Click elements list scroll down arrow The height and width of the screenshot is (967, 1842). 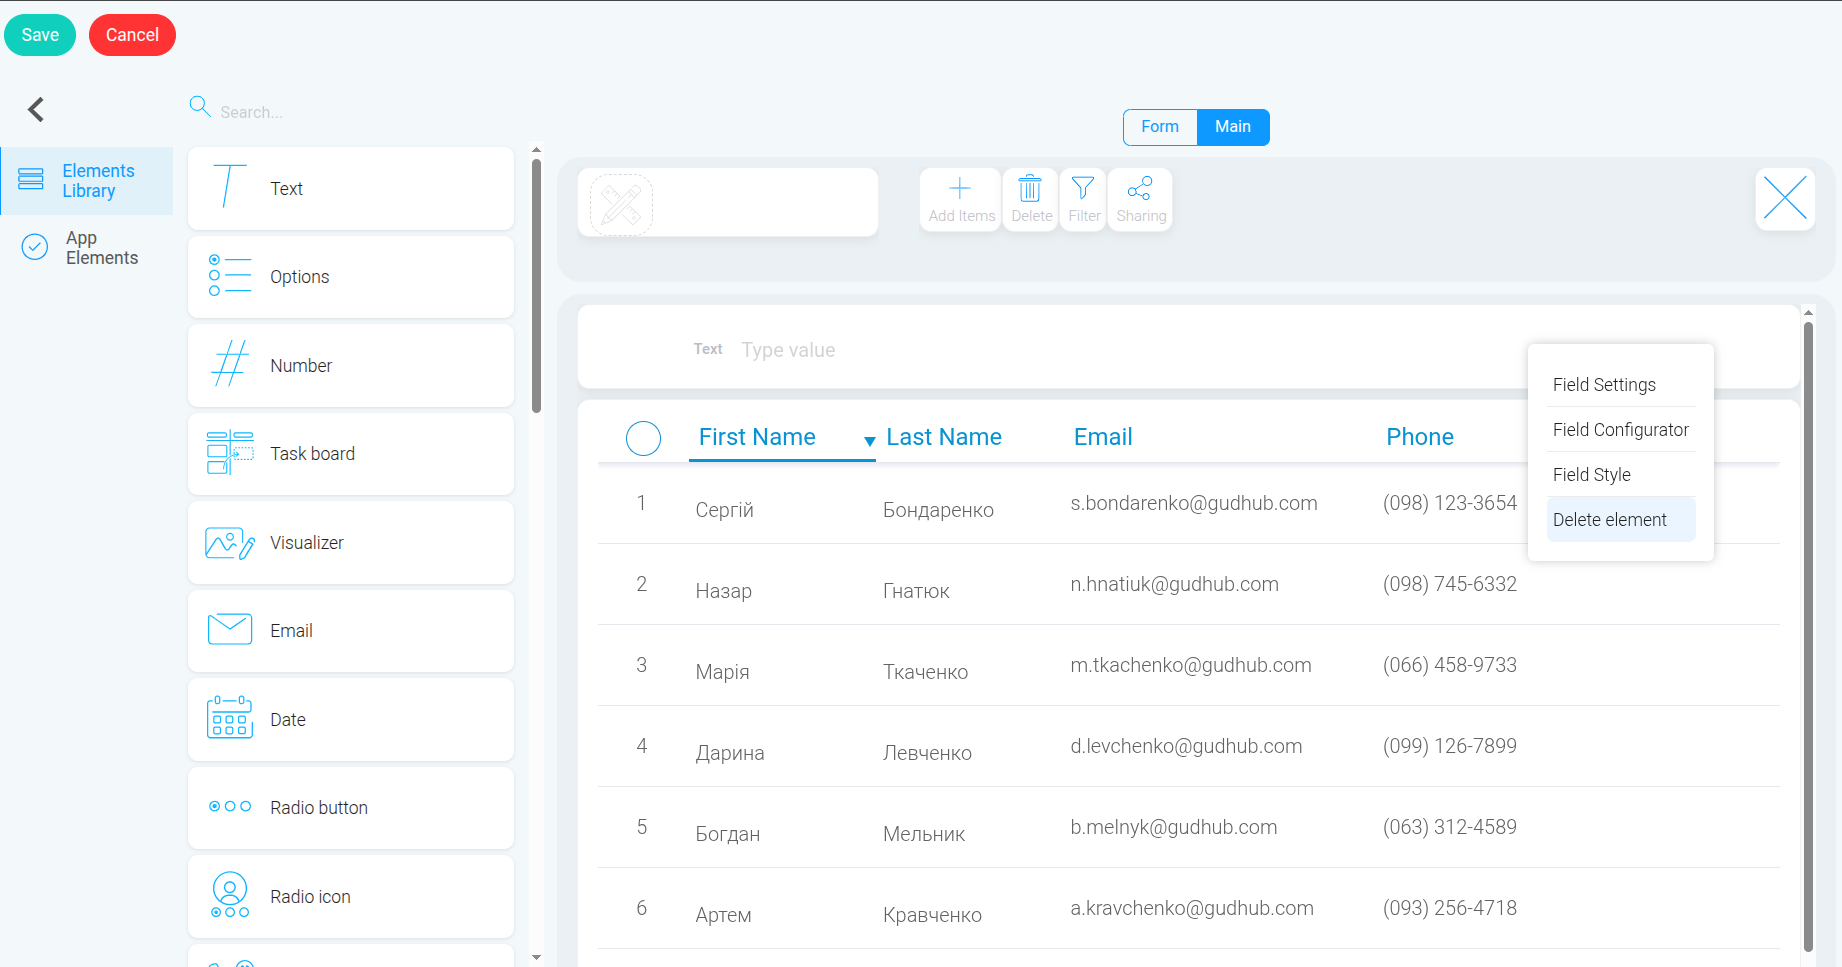pyautogui.click(x=536, y=957)
